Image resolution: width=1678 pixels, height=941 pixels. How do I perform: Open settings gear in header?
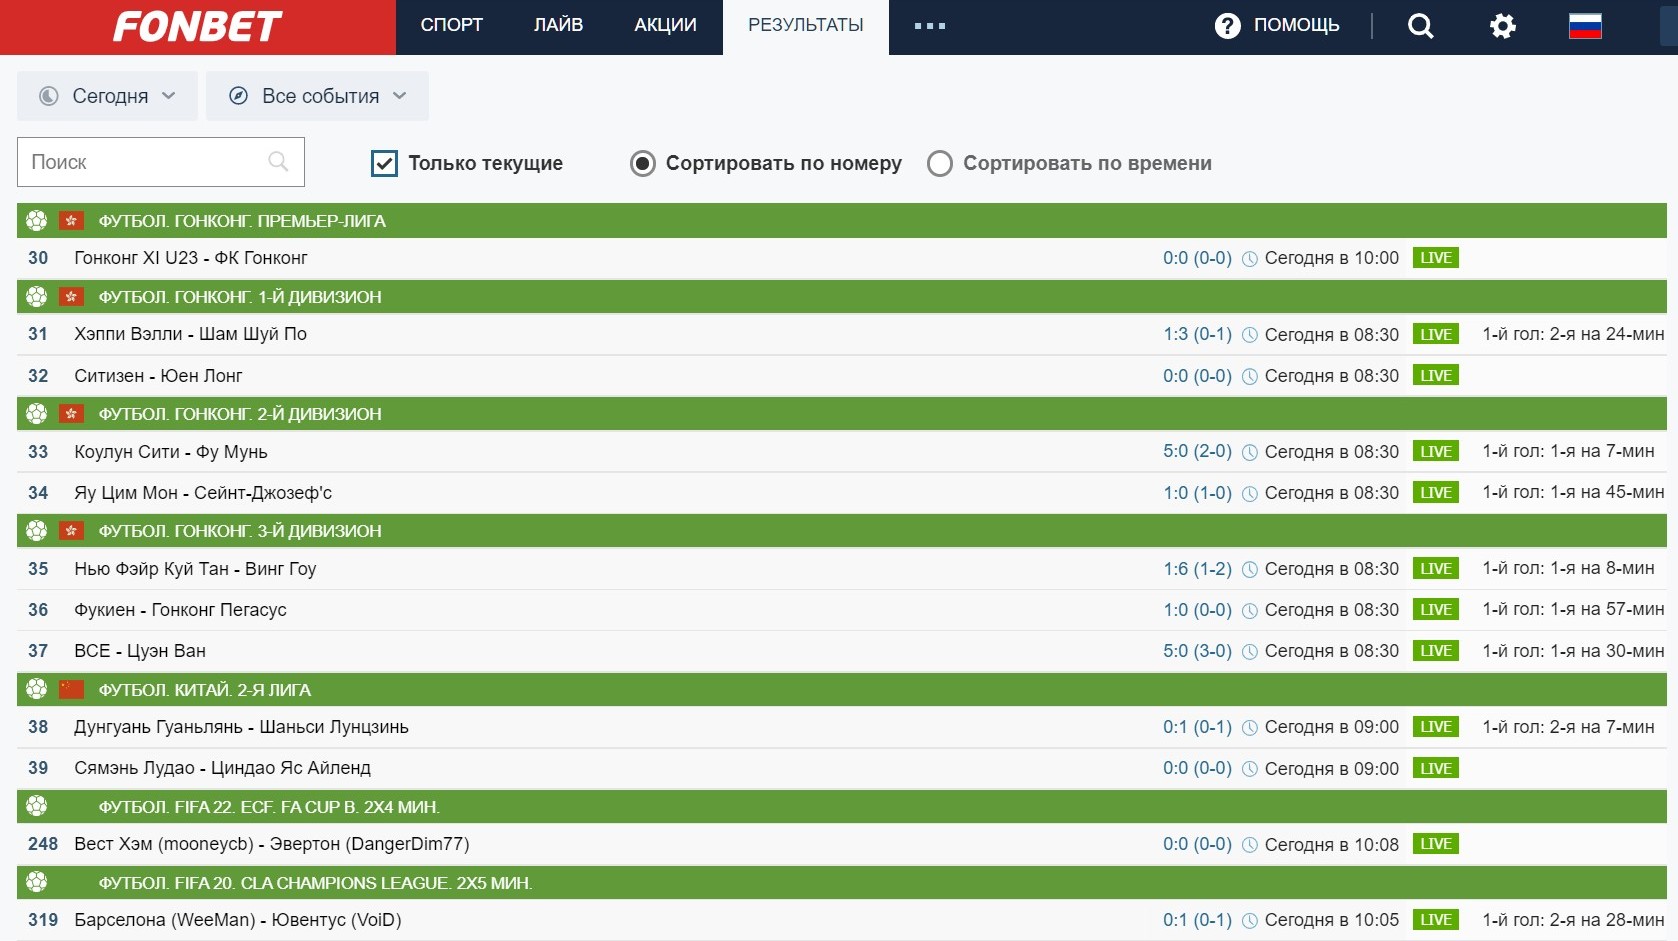coord(1502,26)
